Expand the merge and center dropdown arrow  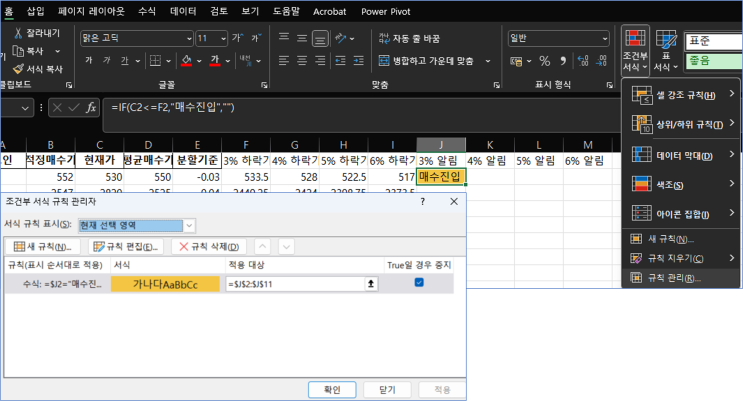[488, 61]
